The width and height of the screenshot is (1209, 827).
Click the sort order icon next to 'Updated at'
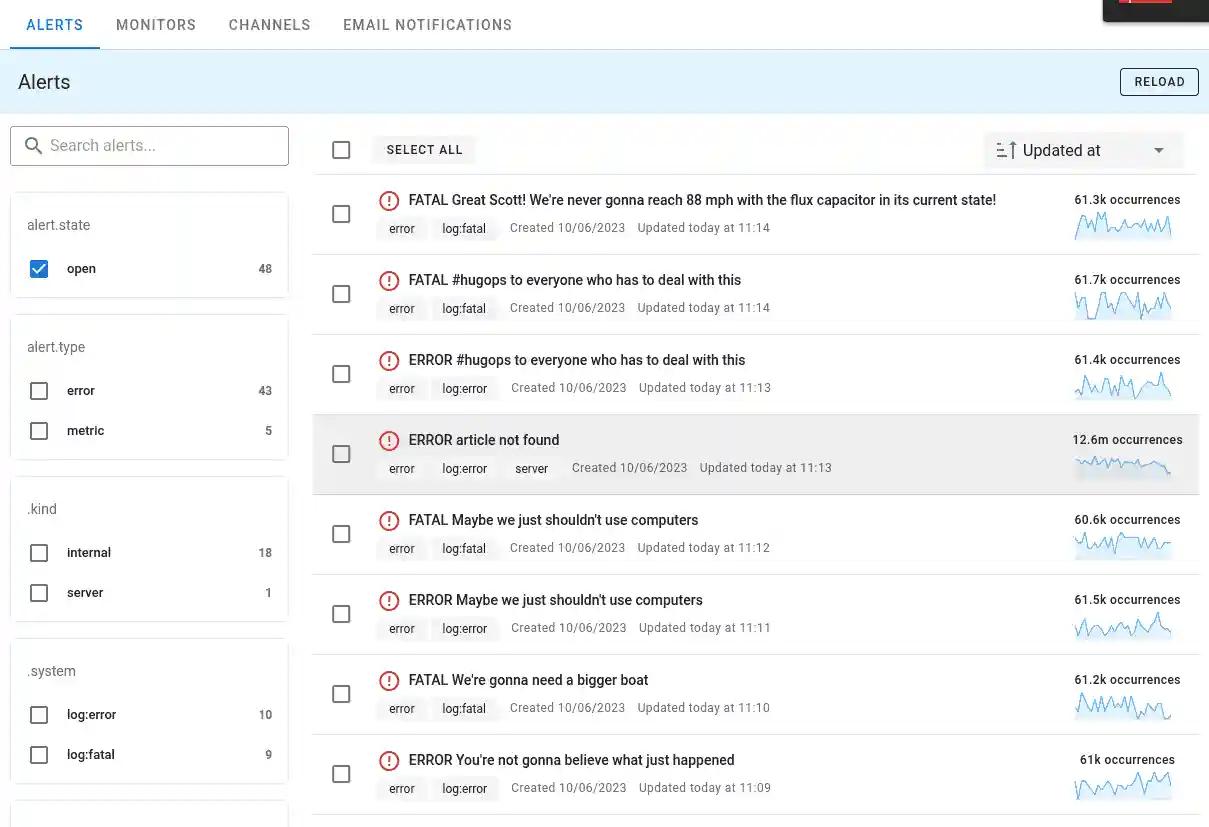coord(1006,151)
